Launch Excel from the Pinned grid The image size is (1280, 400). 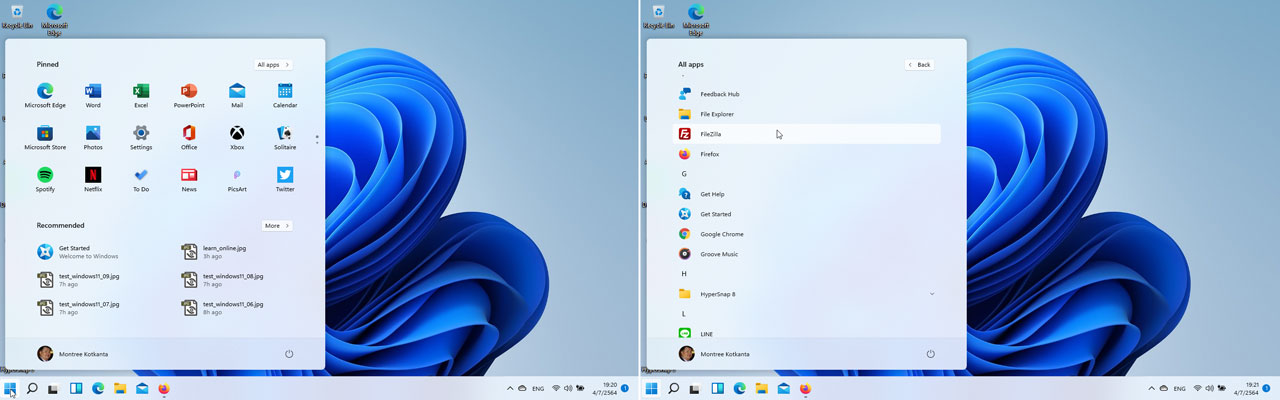(141, 96)
